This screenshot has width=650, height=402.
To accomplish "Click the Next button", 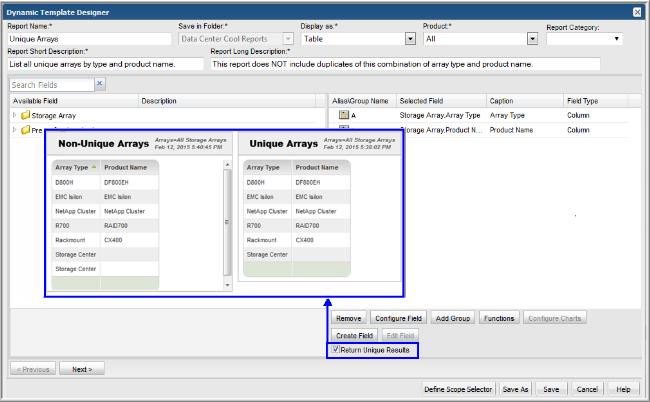I will coord(82,369).
